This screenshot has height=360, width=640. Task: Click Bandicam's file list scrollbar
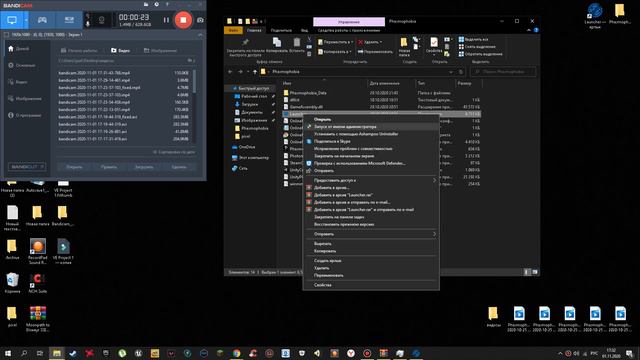pyautogui.click(x=194, y=81)
